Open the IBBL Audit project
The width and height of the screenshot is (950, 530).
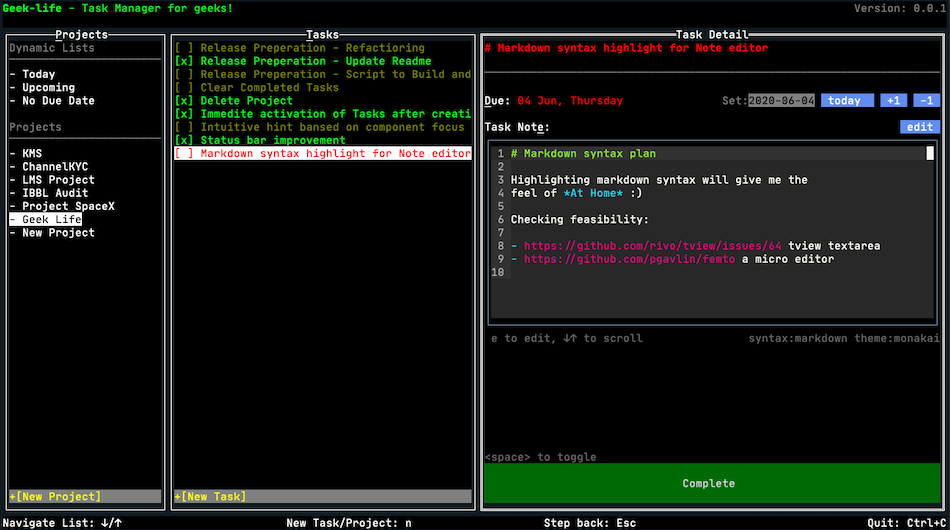(55, 193)
